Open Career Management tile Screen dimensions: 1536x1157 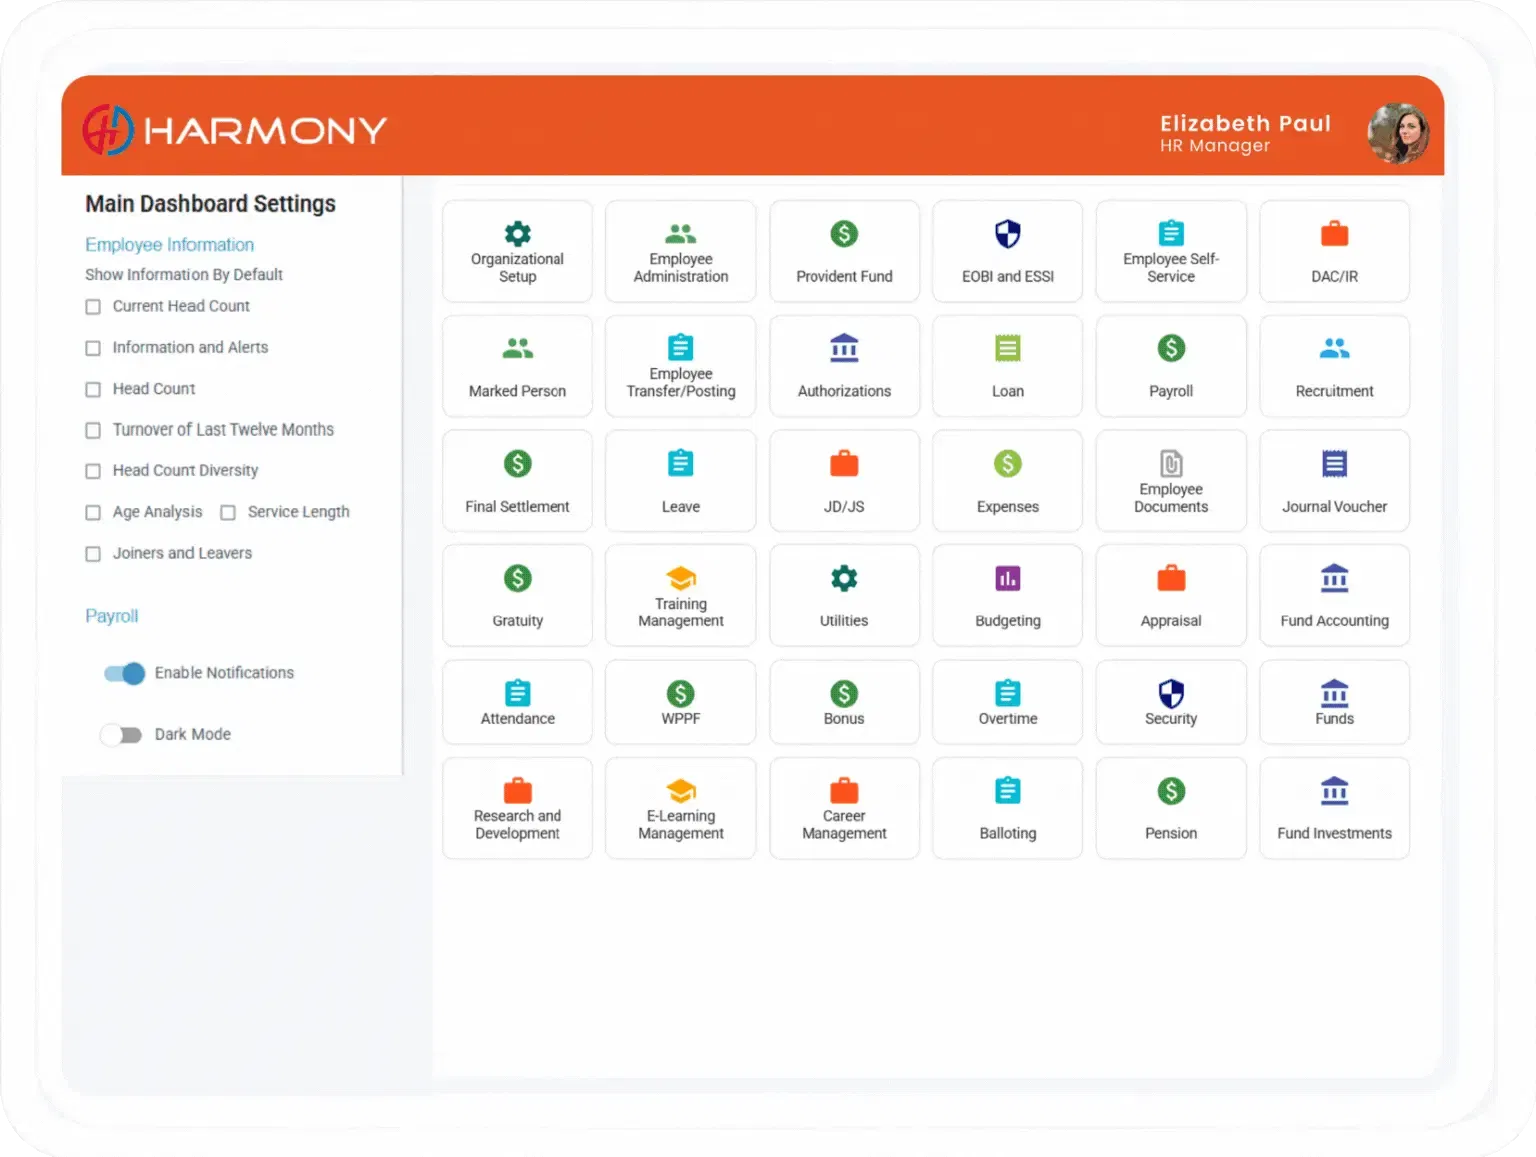844,808
